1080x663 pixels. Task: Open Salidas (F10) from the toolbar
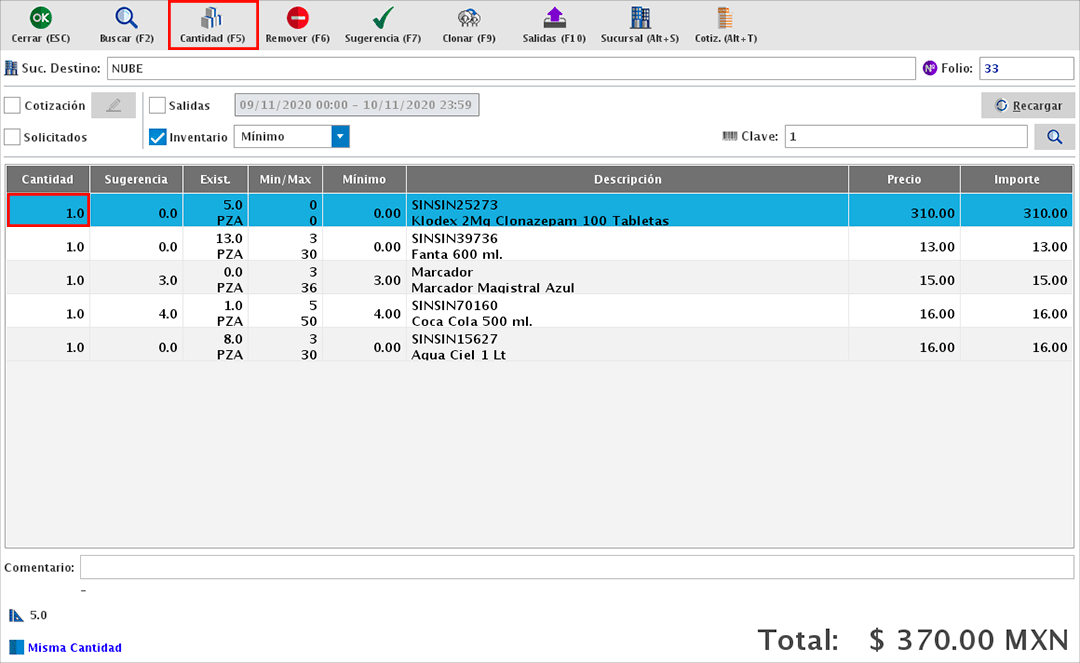[554, 18]
